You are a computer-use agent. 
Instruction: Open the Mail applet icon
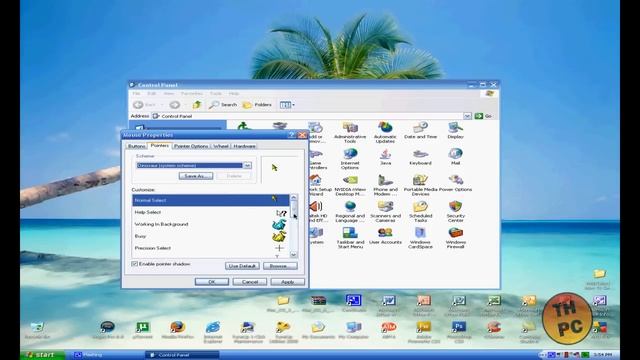click(x=456, y=157)
